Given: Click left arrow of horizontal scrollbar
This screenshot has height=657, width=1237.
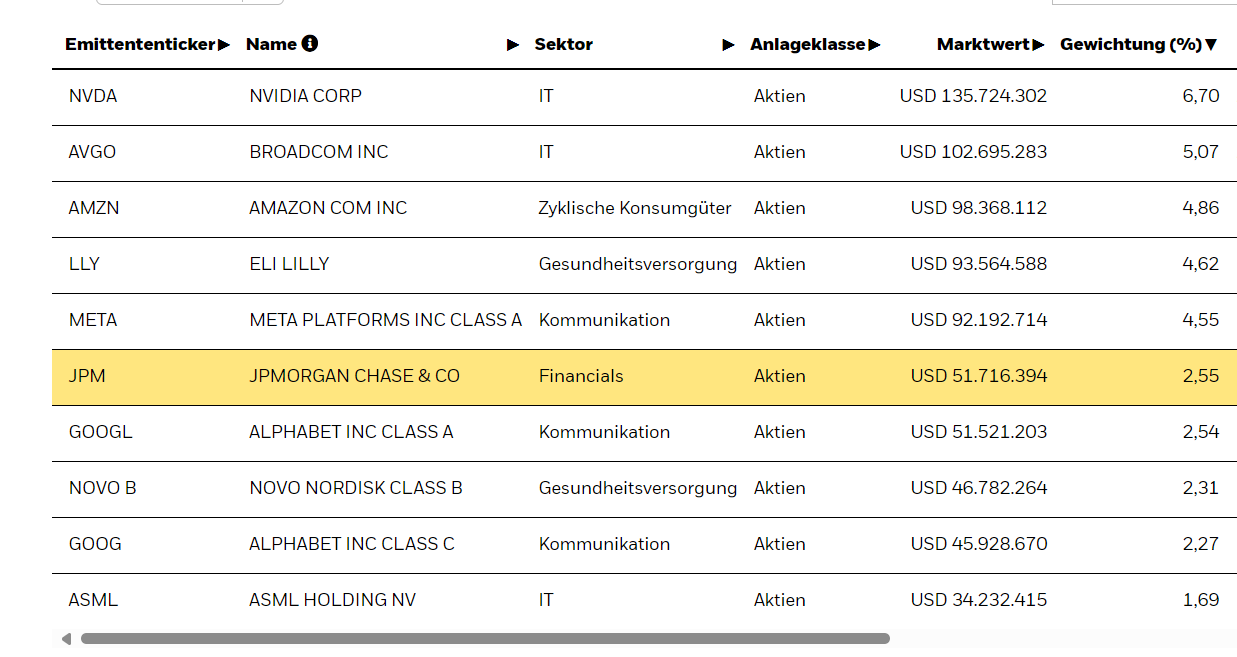Looking at the screenshot, I should coord(66,638).
